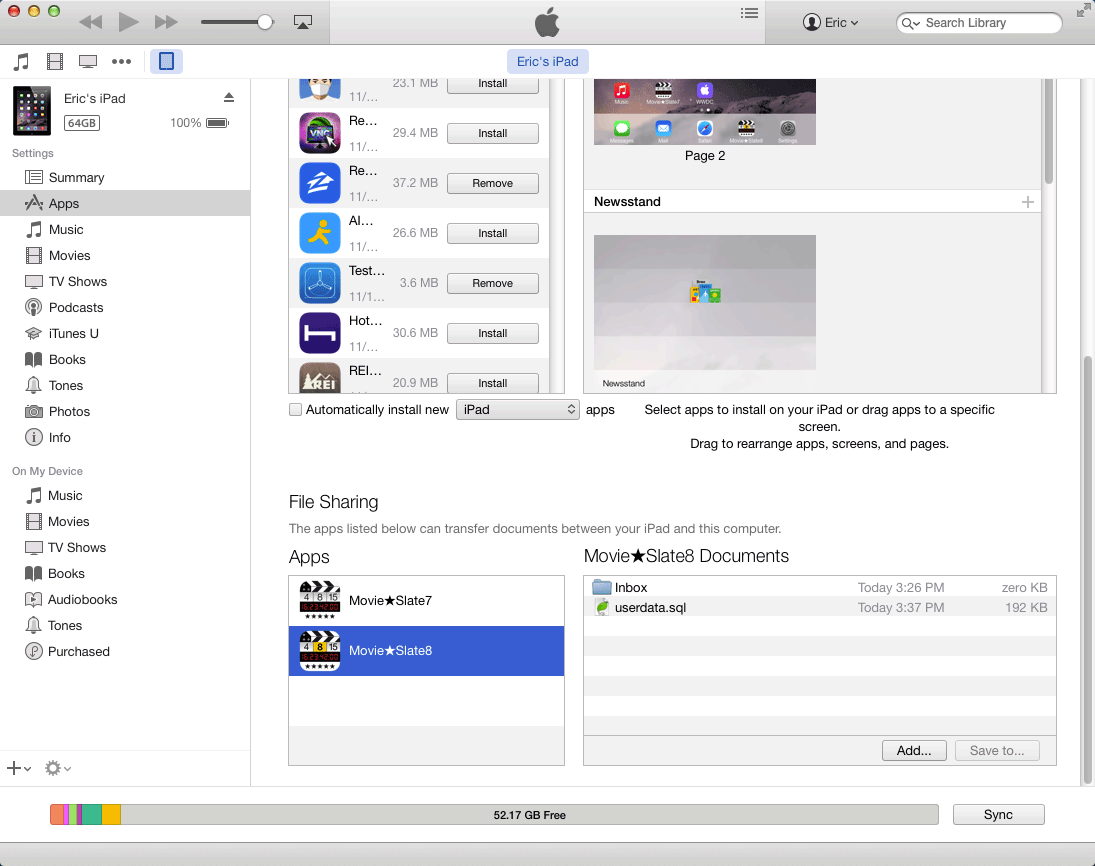The width and height of the screenshot is (1095, 866).
Task: Click the iPad device thumbnail in sidebar
Action: pyautogui.click(x=32, y=110)
